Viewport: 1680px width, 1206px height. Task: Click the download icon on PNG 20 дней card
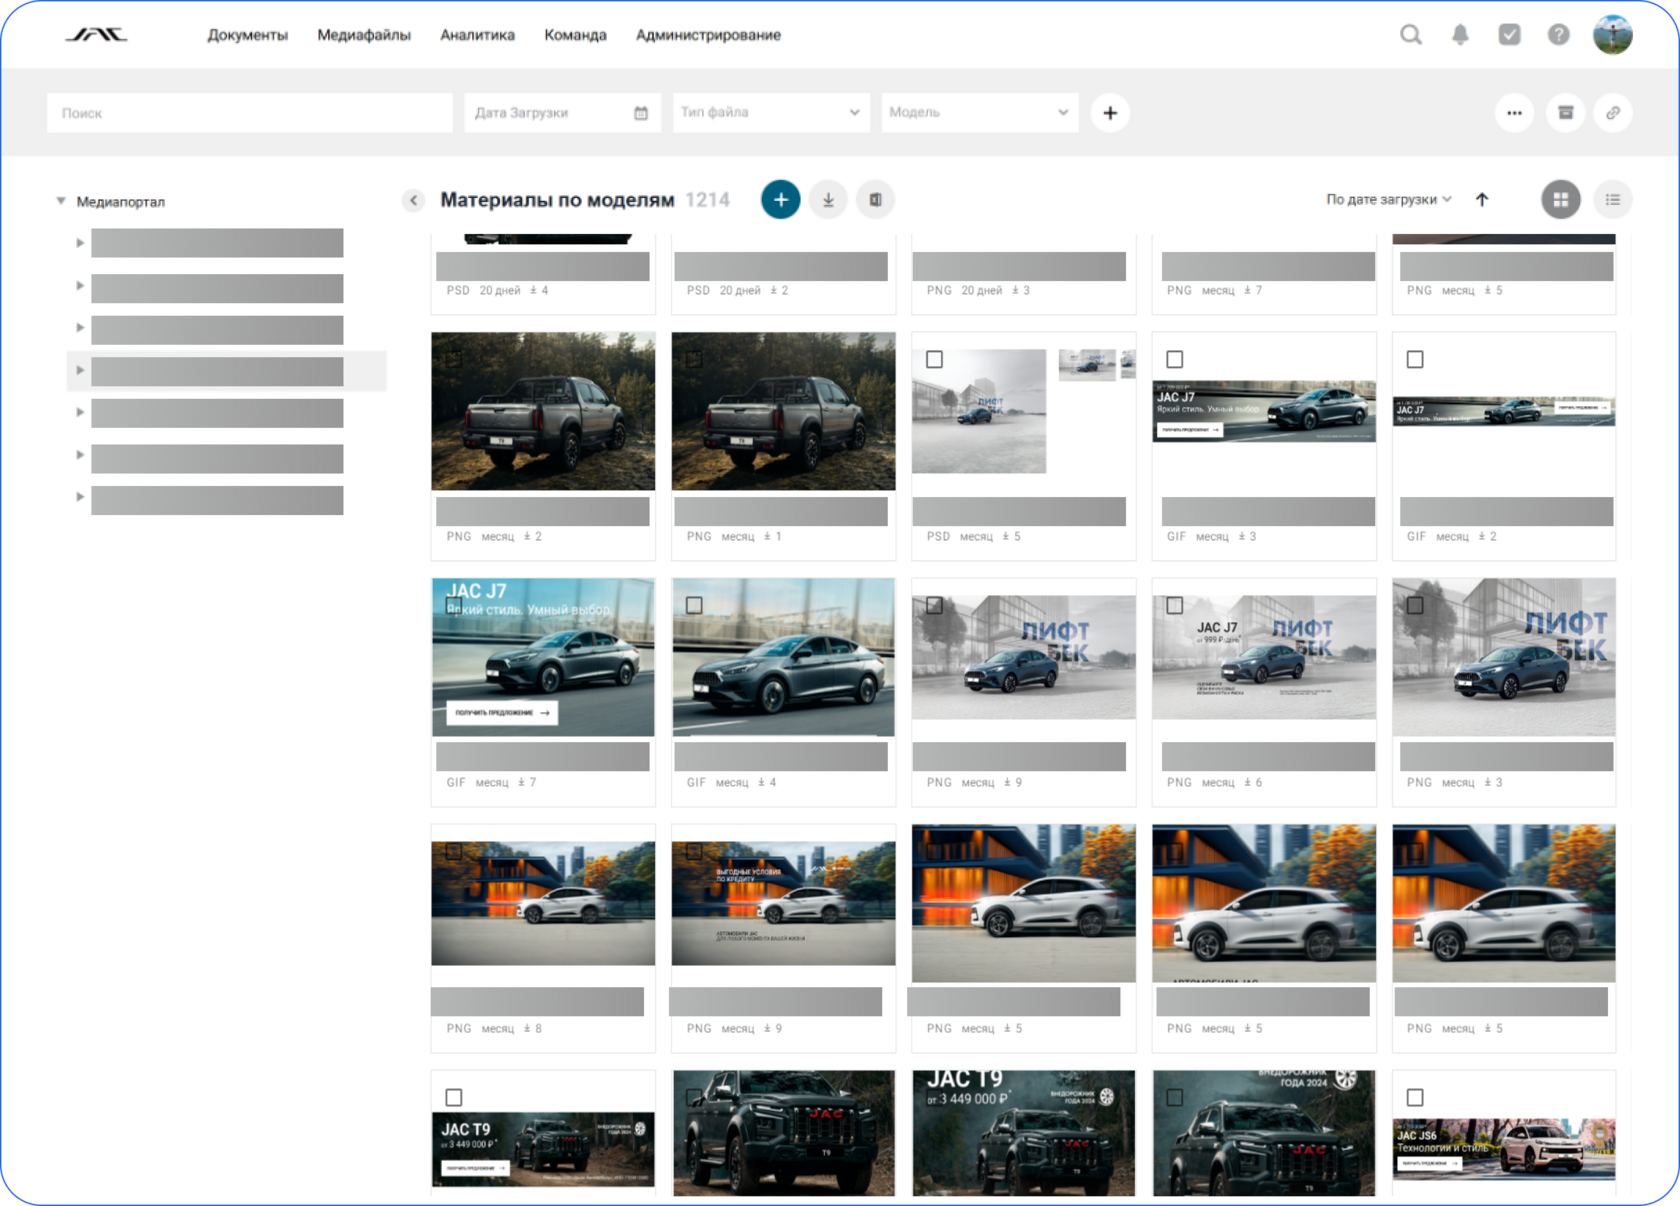1015,291
